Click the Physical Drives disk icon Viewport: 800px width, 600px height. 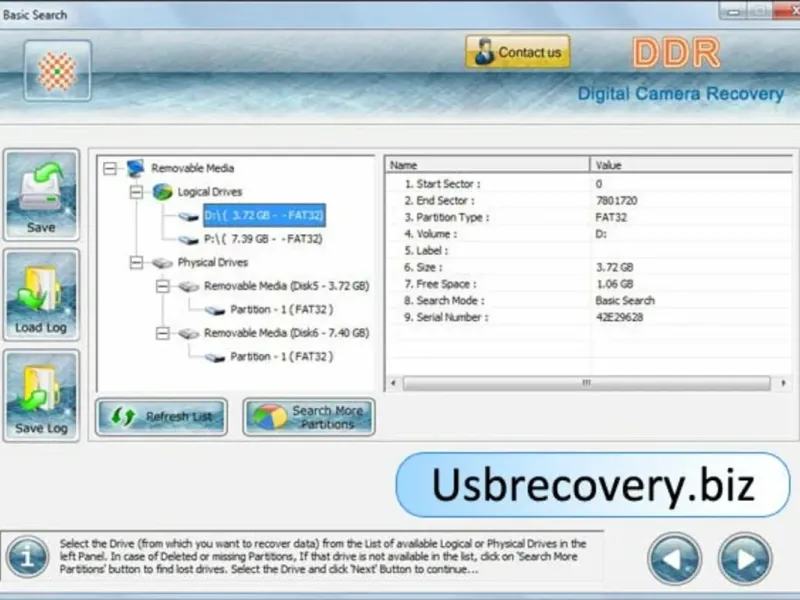pyautogui.click(x=162, y=263)
